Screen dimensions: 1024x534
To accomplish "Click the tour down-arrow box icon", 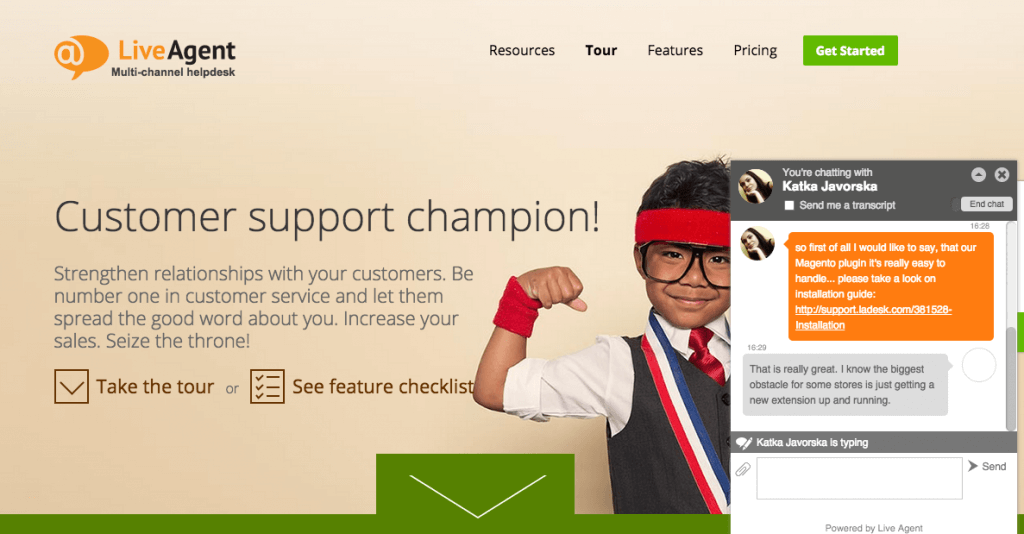I will tap(71, 386).
